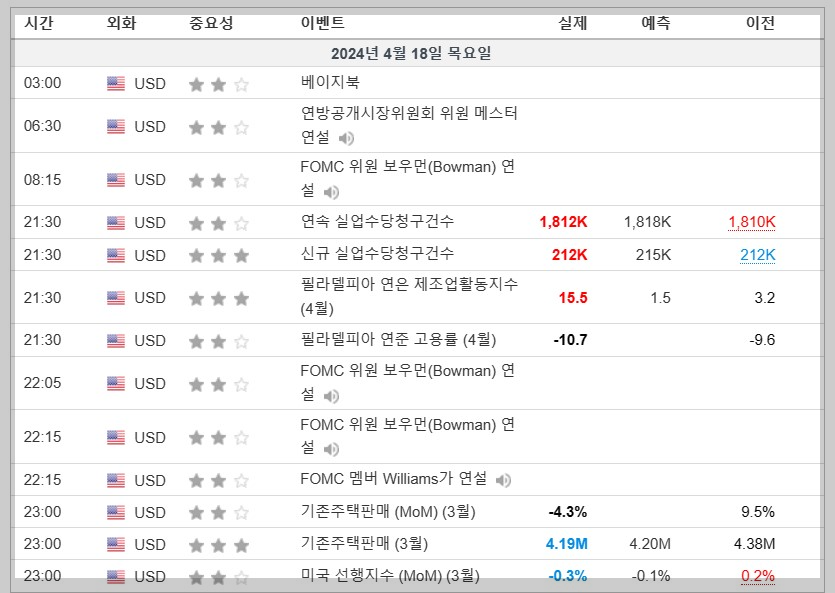
Task: Click the actual value 1,812K
Action: 563,222
